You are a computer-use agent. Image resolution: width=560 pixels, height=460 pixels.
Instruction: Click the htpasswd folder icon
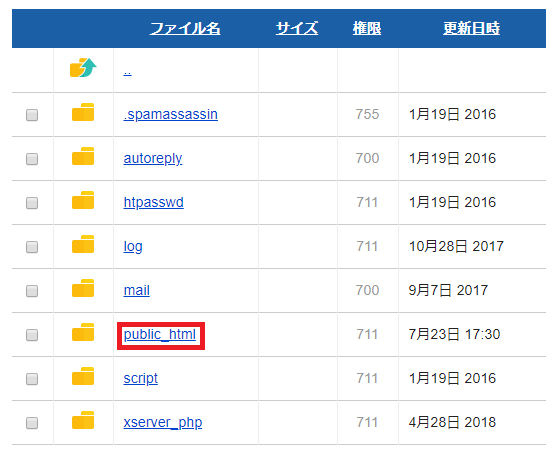click(x=83, y=200)
